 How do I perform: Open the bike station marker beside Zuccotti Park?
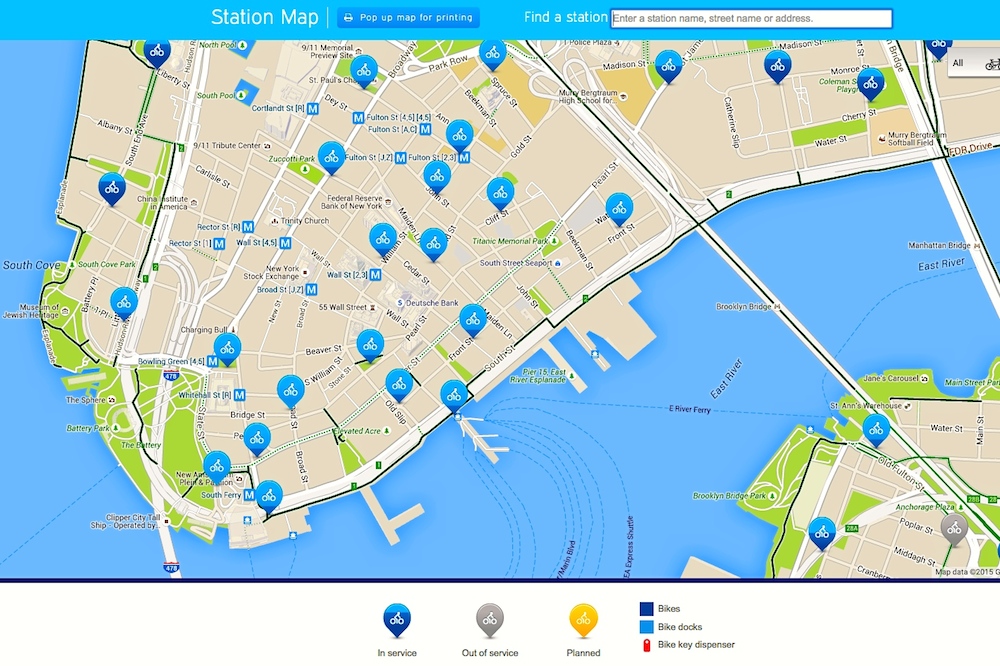(x=332, y=156)
